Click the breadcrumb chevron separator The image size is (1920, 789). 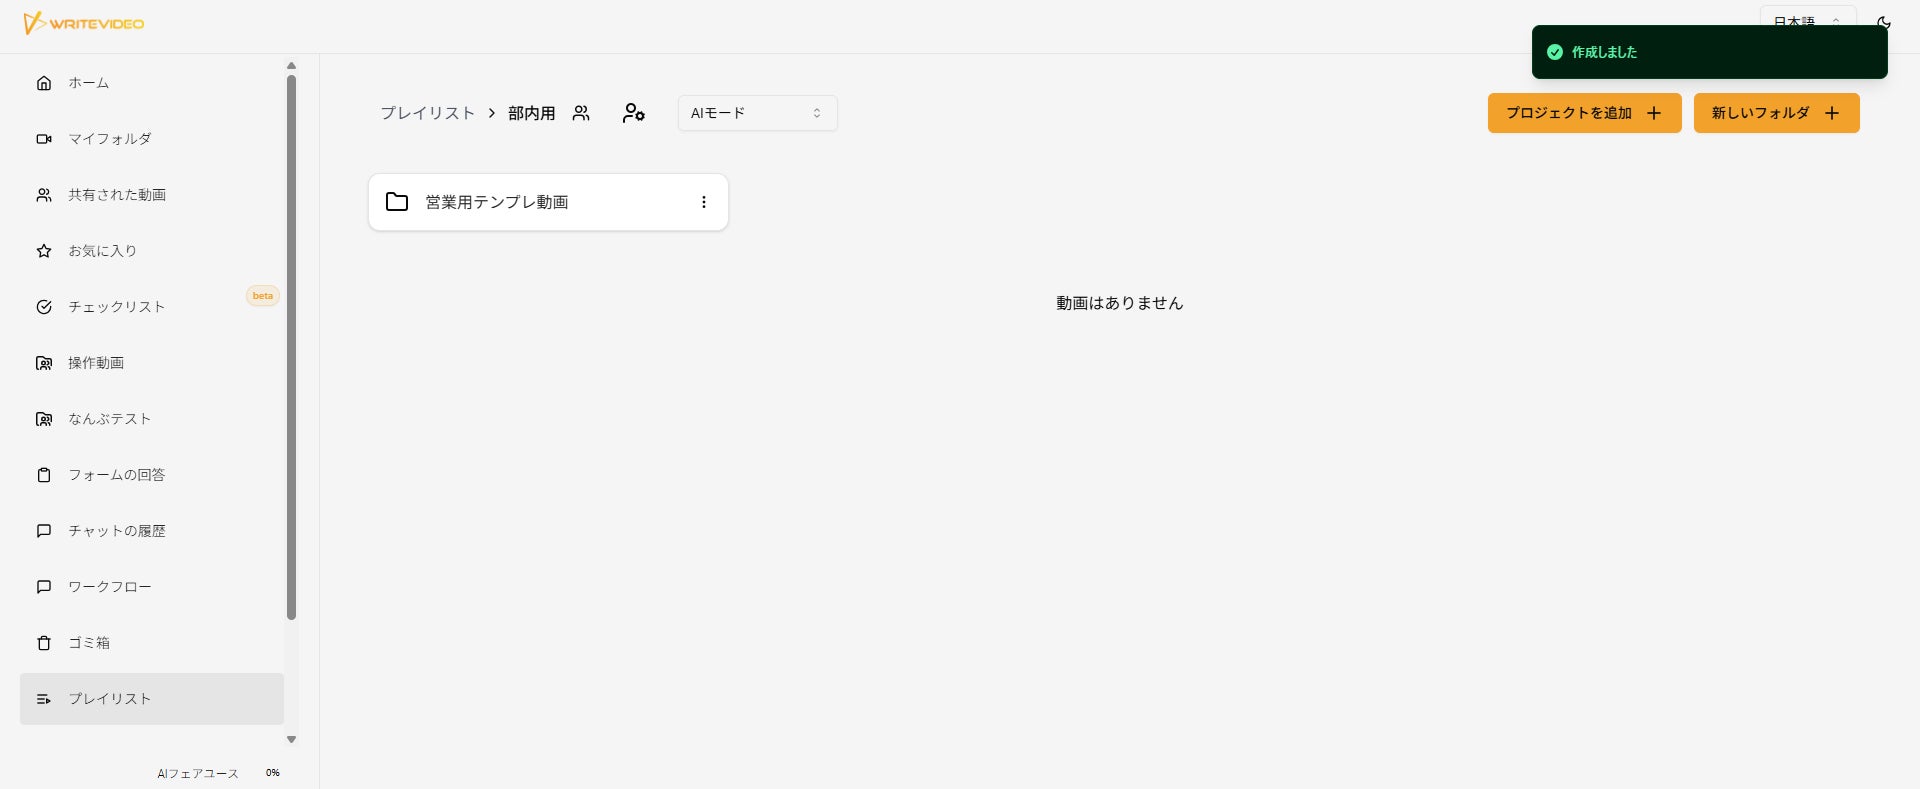pos(492,113)
